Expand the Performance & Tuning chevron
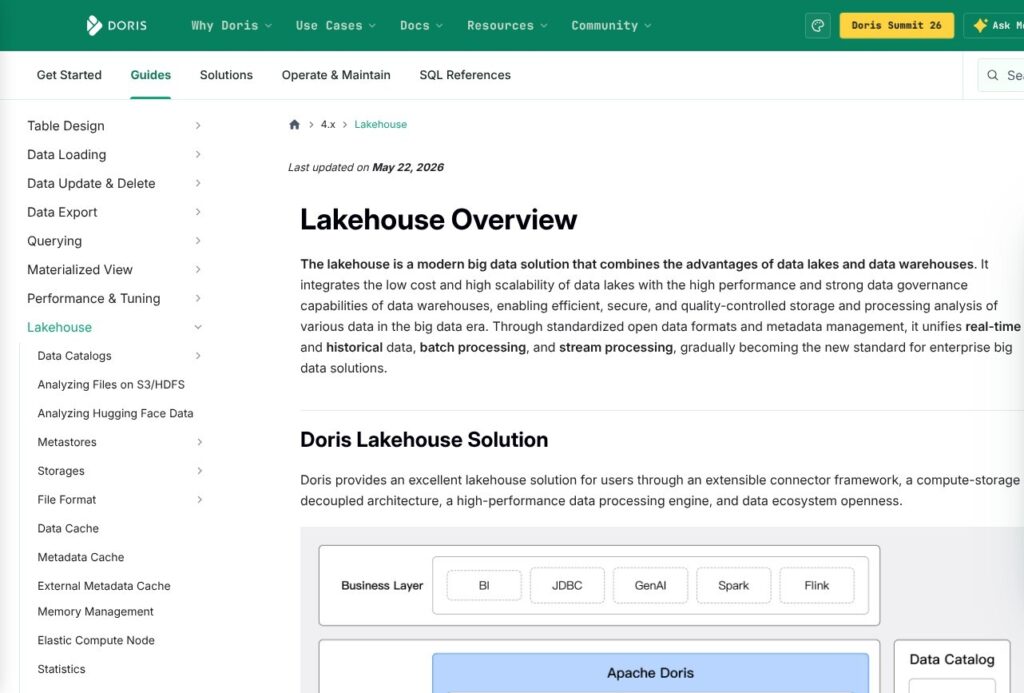 [x=198, y=298]
